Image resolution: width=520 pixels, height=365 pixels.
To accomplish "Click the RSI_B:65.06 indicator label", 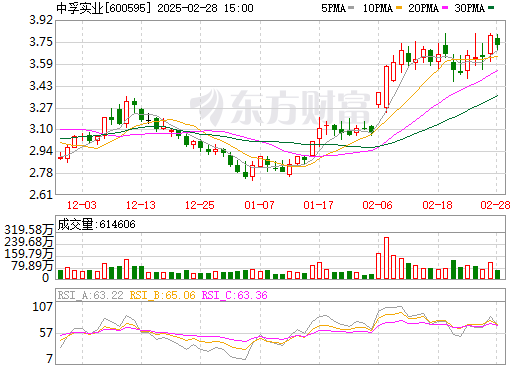I will (x=162, y=295).
